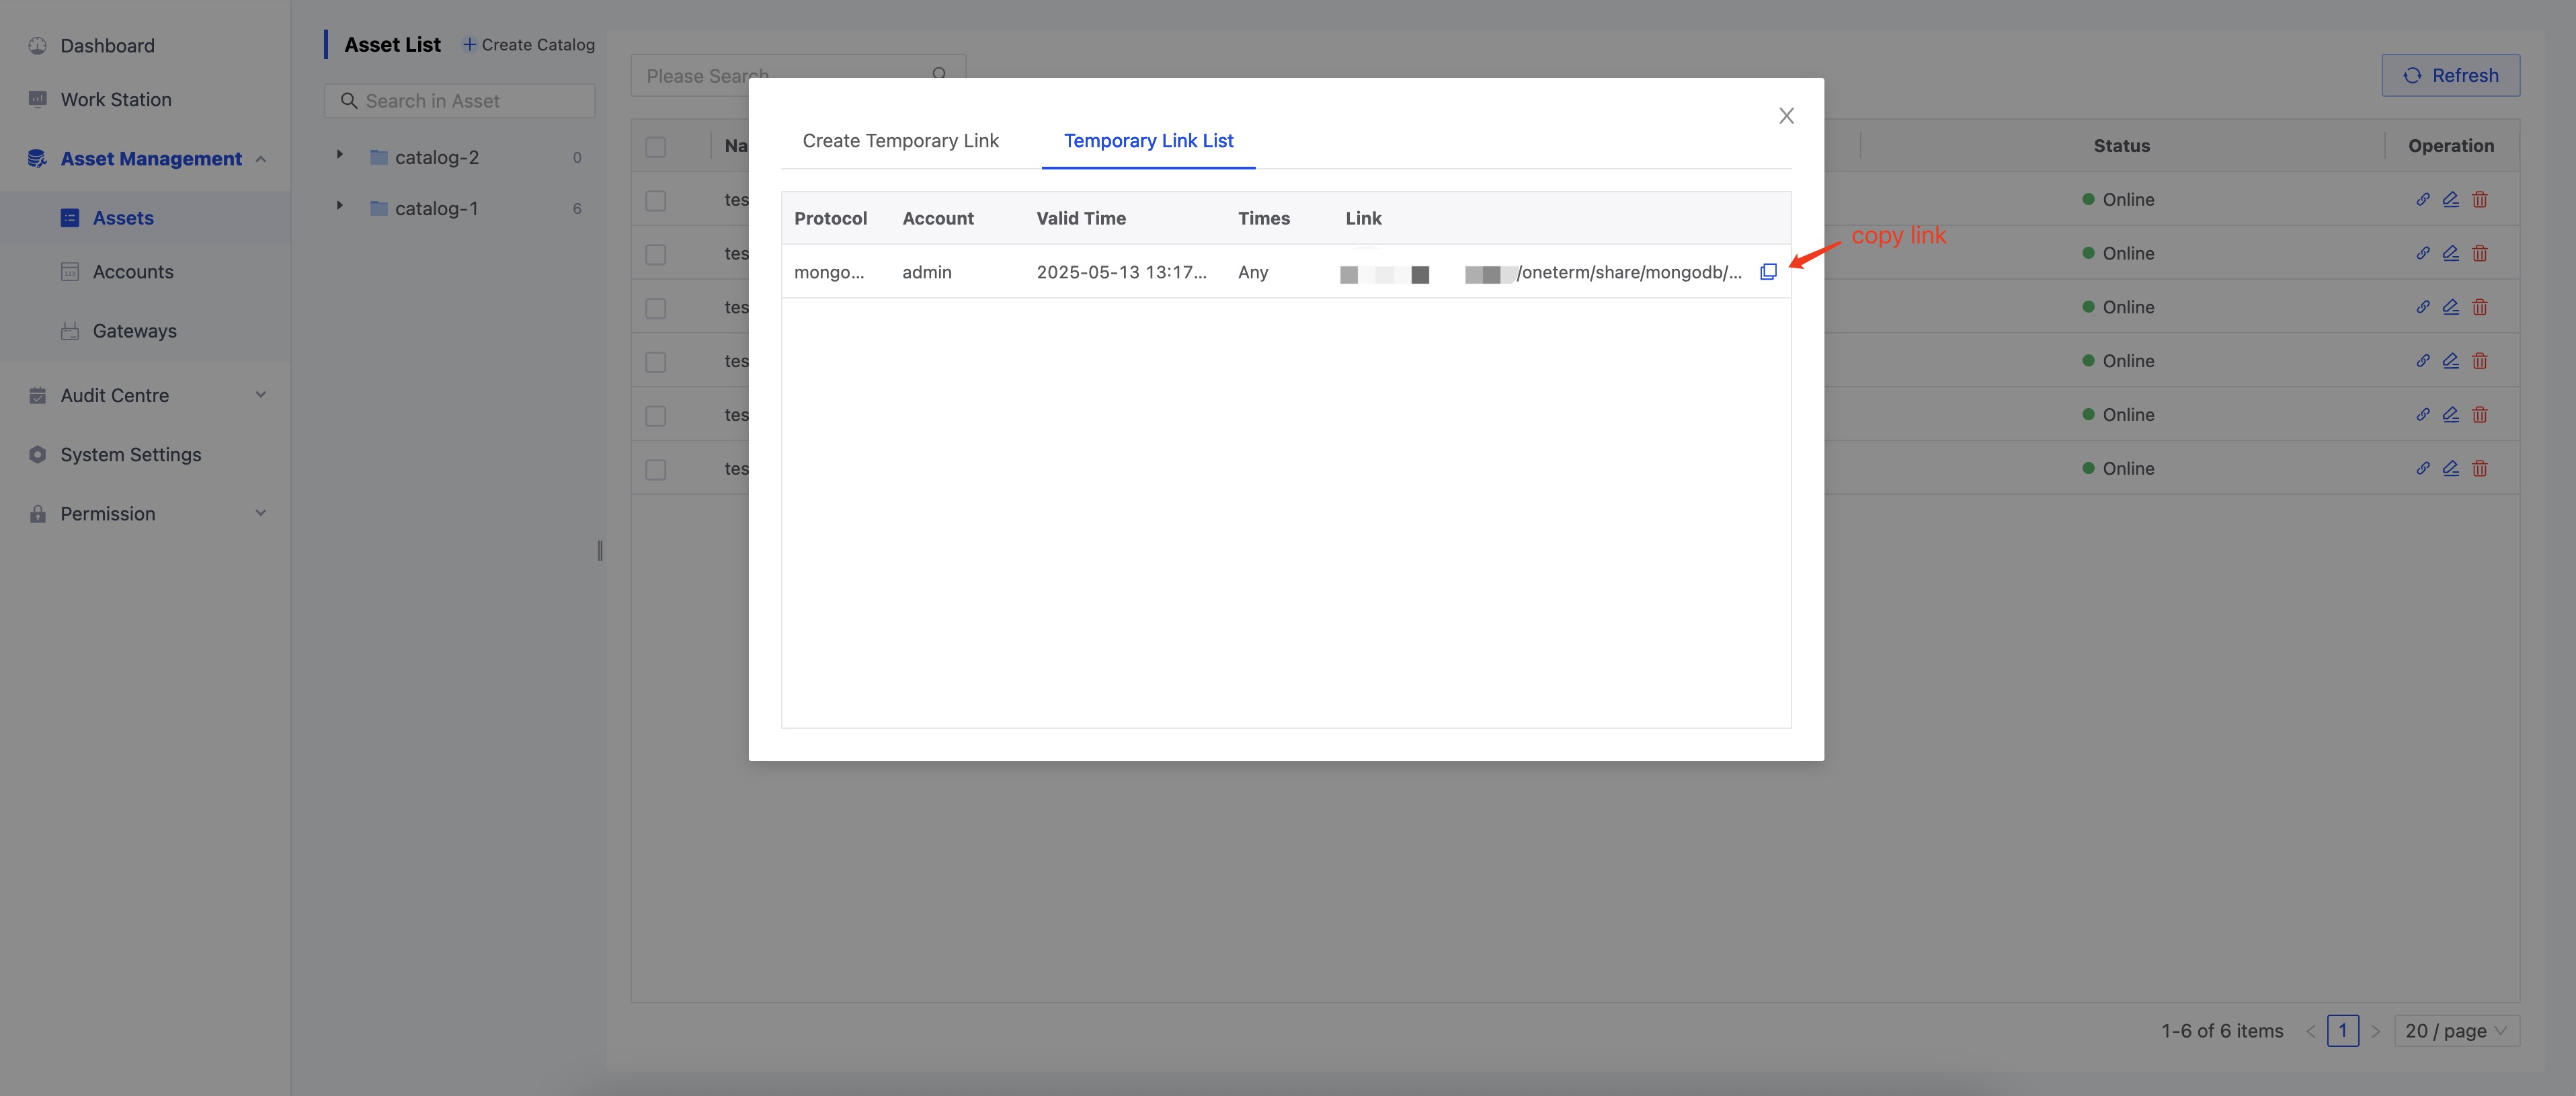Go to page 1 in pagination
Viewport: 2576px width, 1096px height.
coord(2342,1031)
